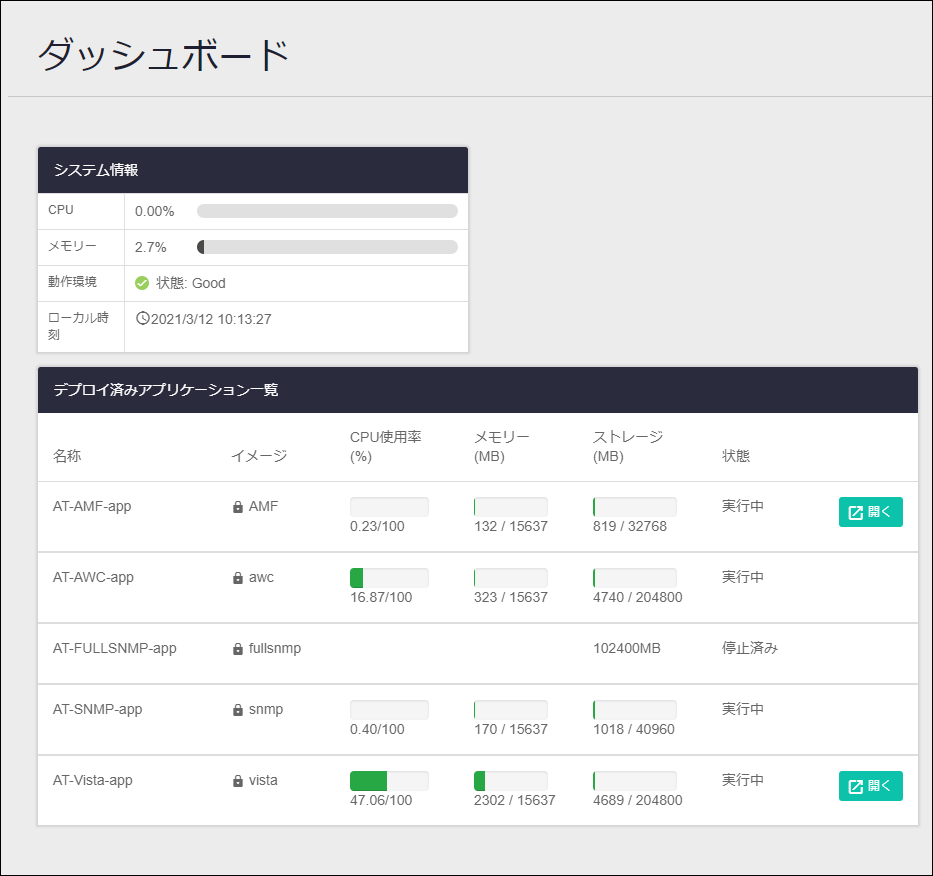Click AT-AWC-app CPU usage bar
This screenshot has width=933, height=876.
click(389, 578)
